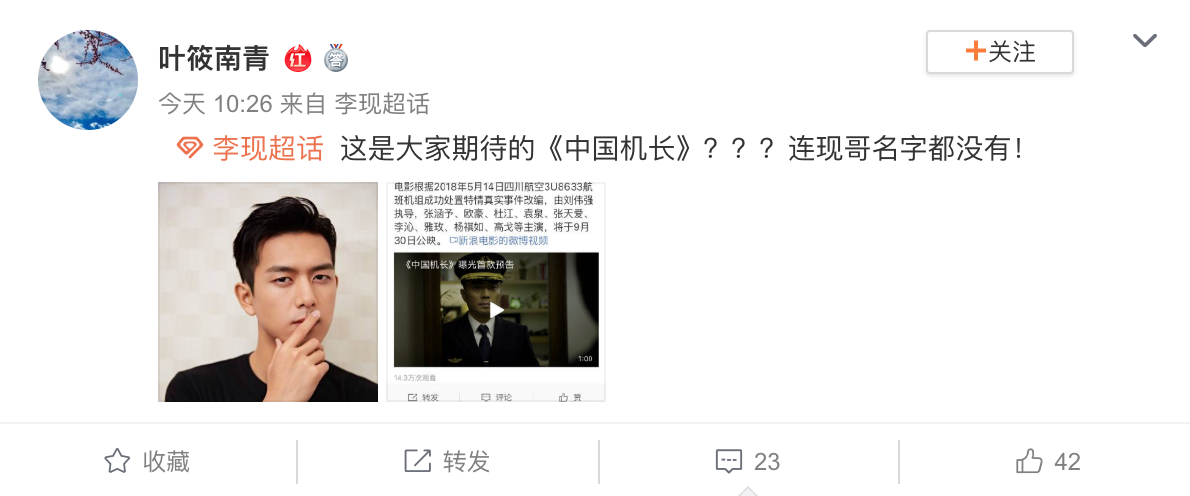Screen dimensions: 1190x496
Task: Follow the user with +关注 button
Action: (x=1000, y=52)
